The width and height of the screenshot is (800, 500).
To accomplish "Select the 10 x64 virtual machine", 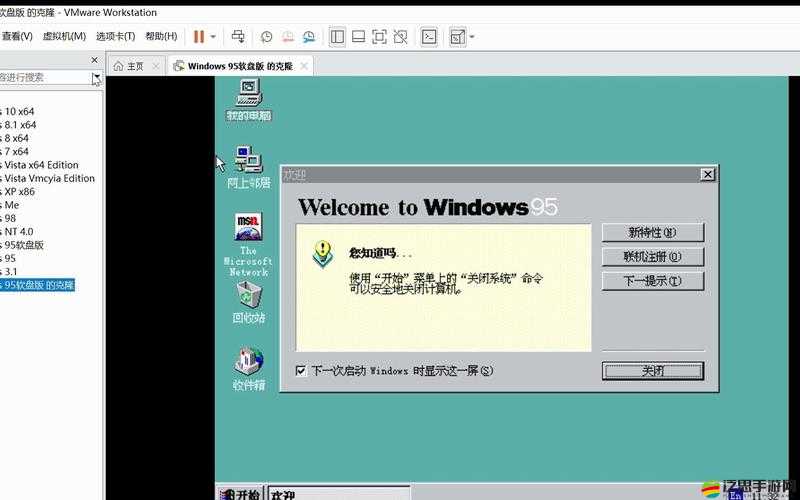I will click(x=17, y=111).
